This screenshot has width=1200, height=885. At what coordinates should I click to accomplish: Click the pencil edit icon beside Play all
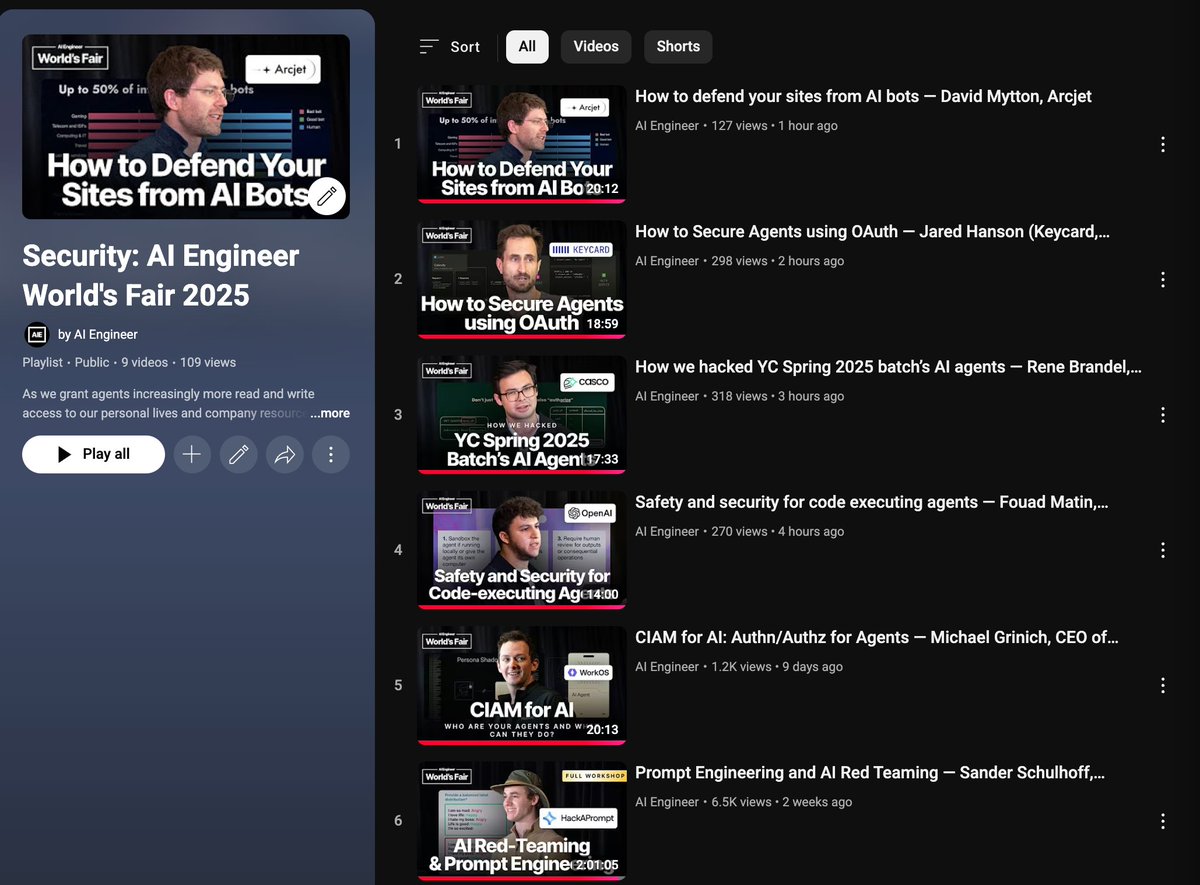click(238, 454)
